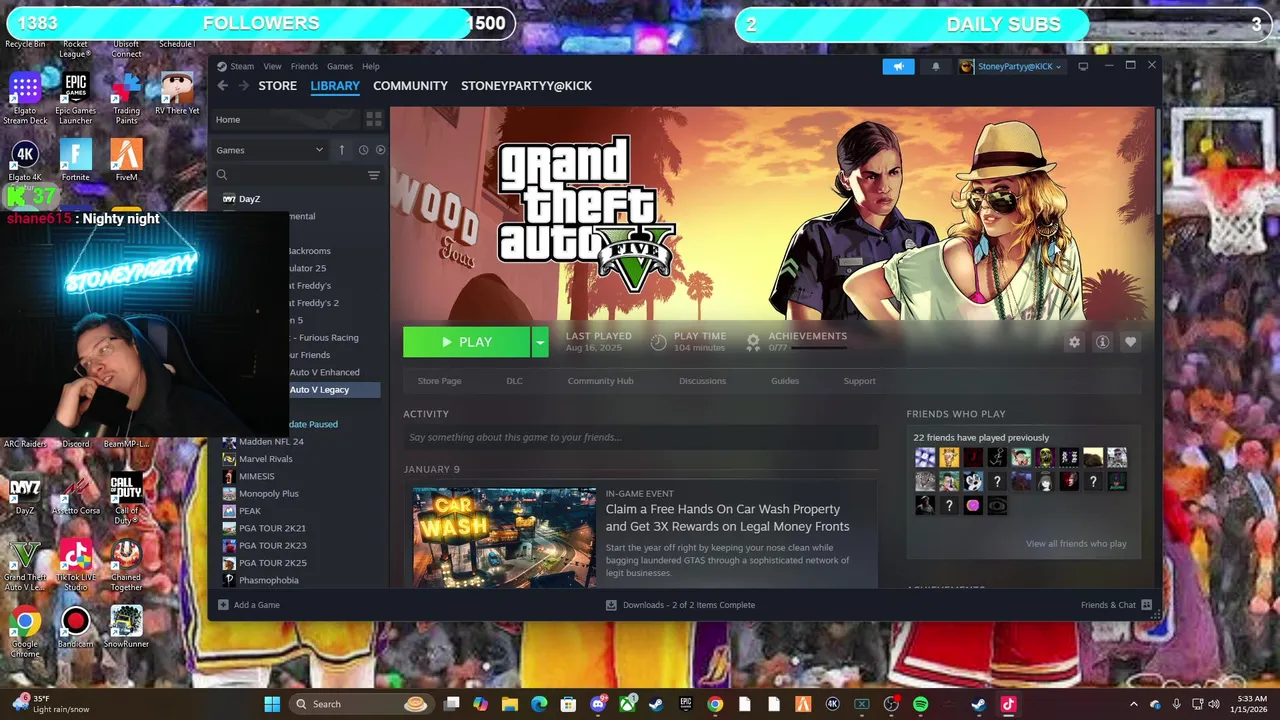Show game info with the info icon
Image resolution: width=1280 pixels, height=720 pixels.
(x=1102, y=342)
